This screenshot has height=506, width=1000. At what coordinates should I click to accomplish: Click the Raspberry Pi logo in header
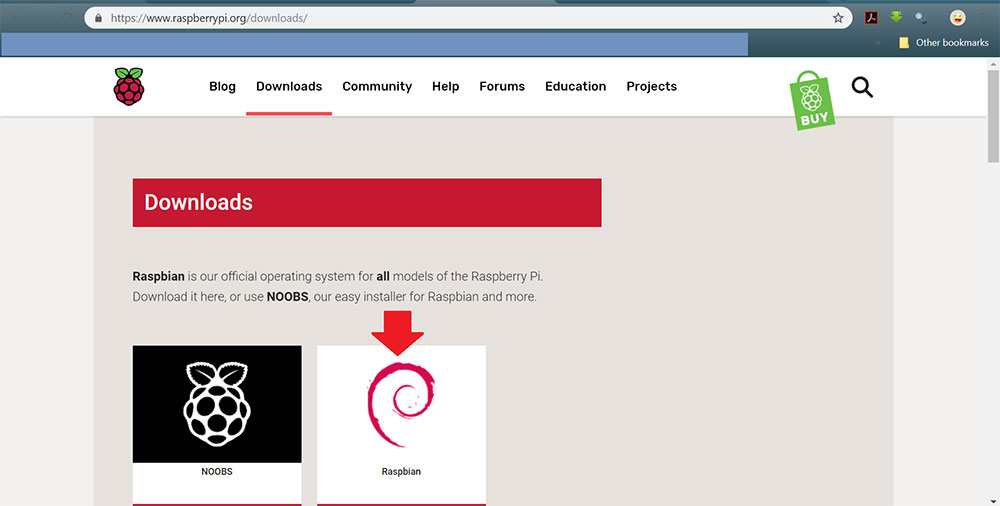(x=128, y=86)
